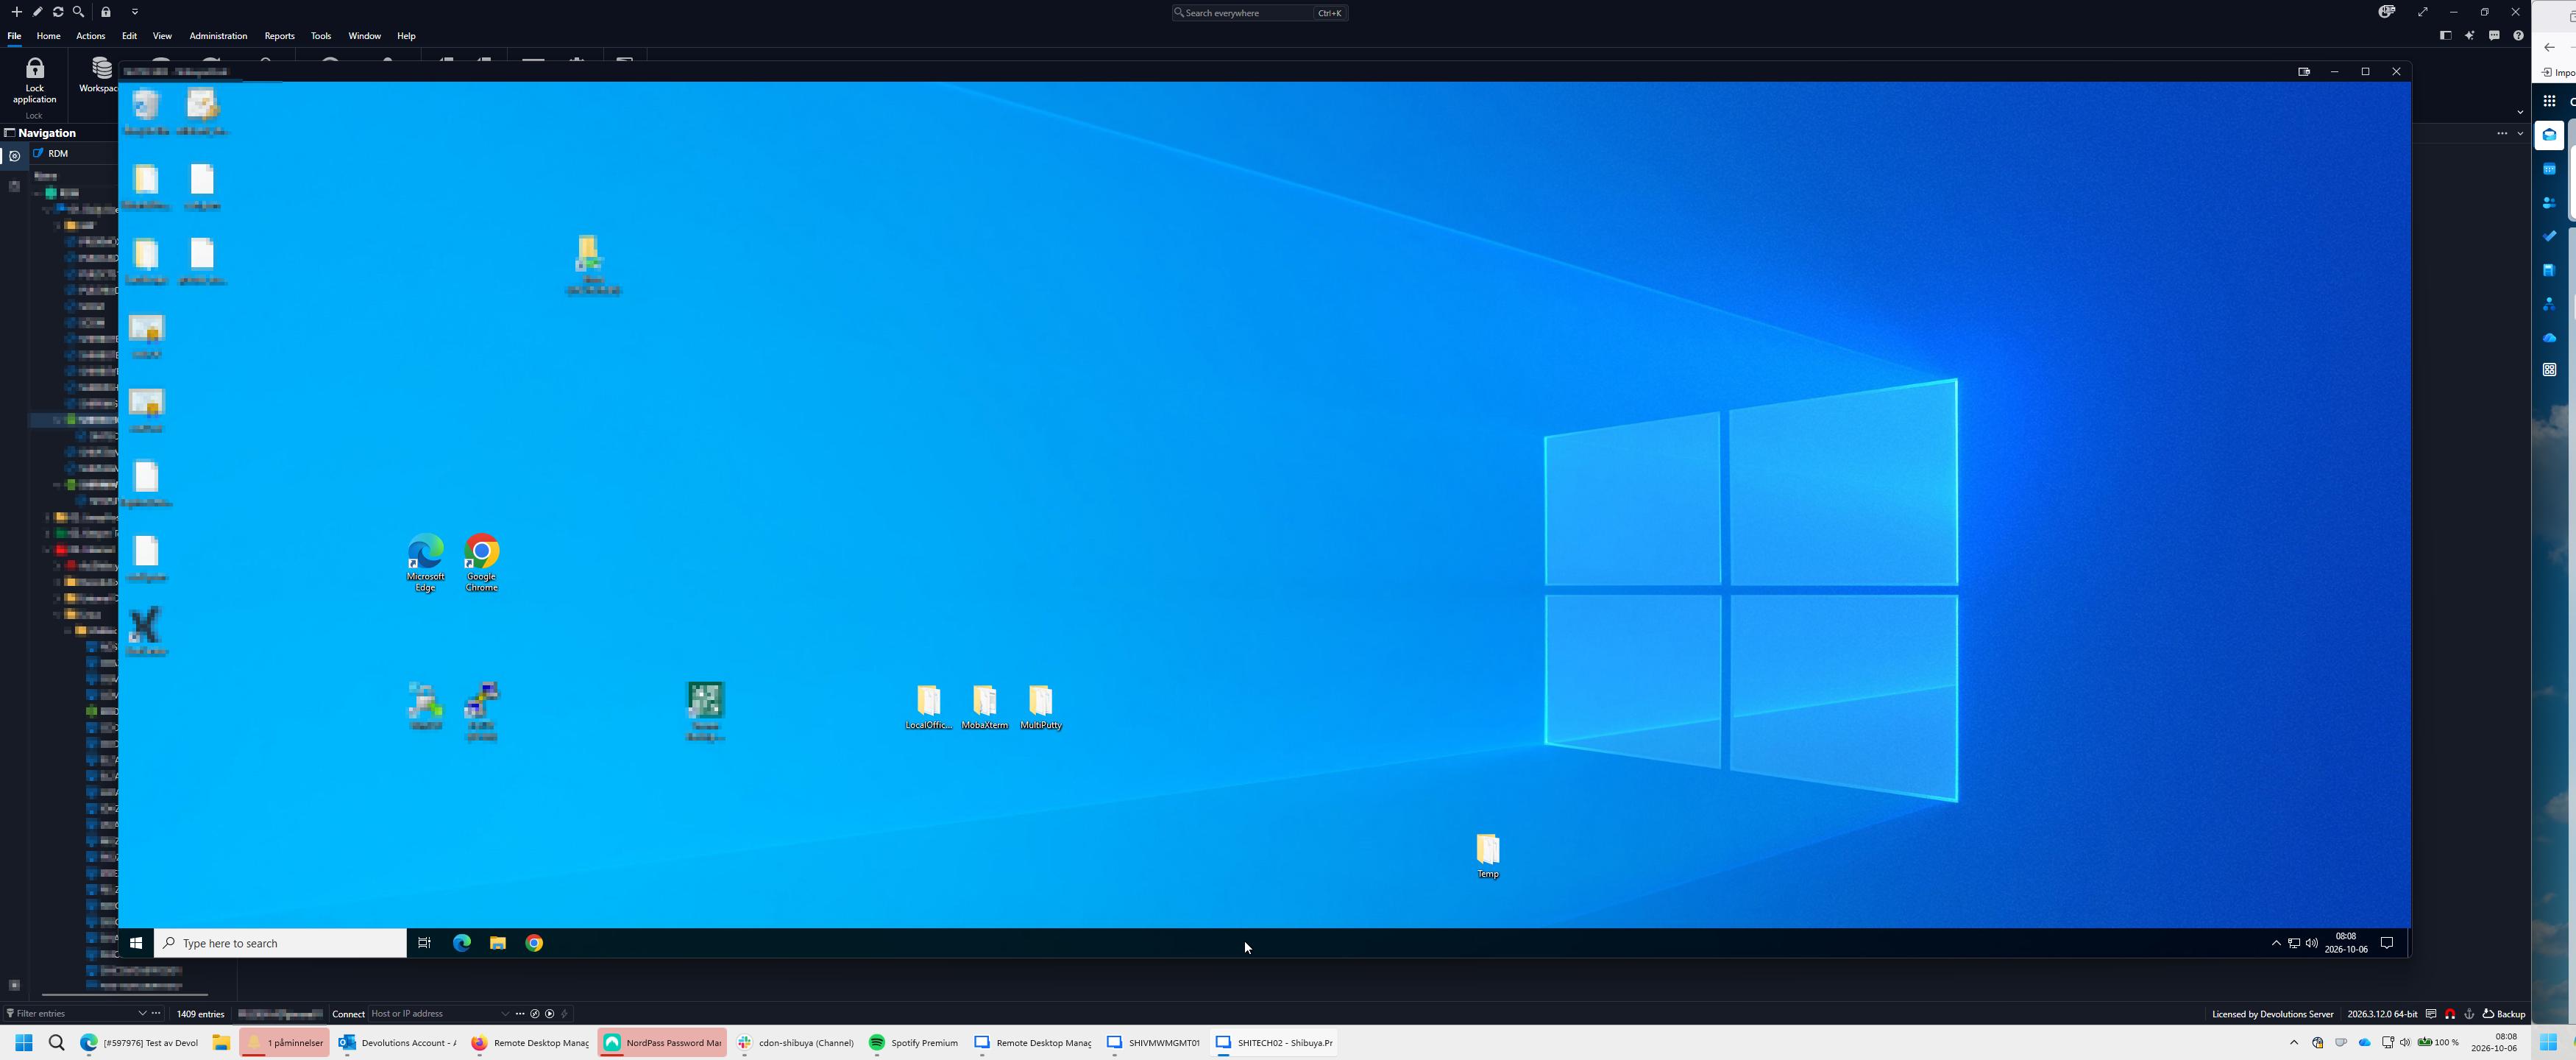
Task: Open File Explorer in the remote taskbar
Action: (498, 943)
